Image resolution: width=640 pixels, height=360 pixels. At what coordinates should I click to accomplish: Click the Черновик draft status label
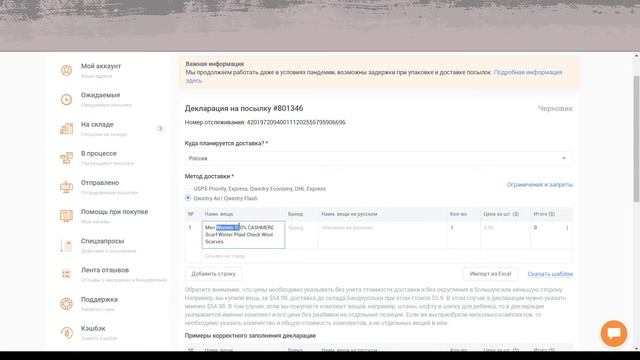[x=555, y=109]
